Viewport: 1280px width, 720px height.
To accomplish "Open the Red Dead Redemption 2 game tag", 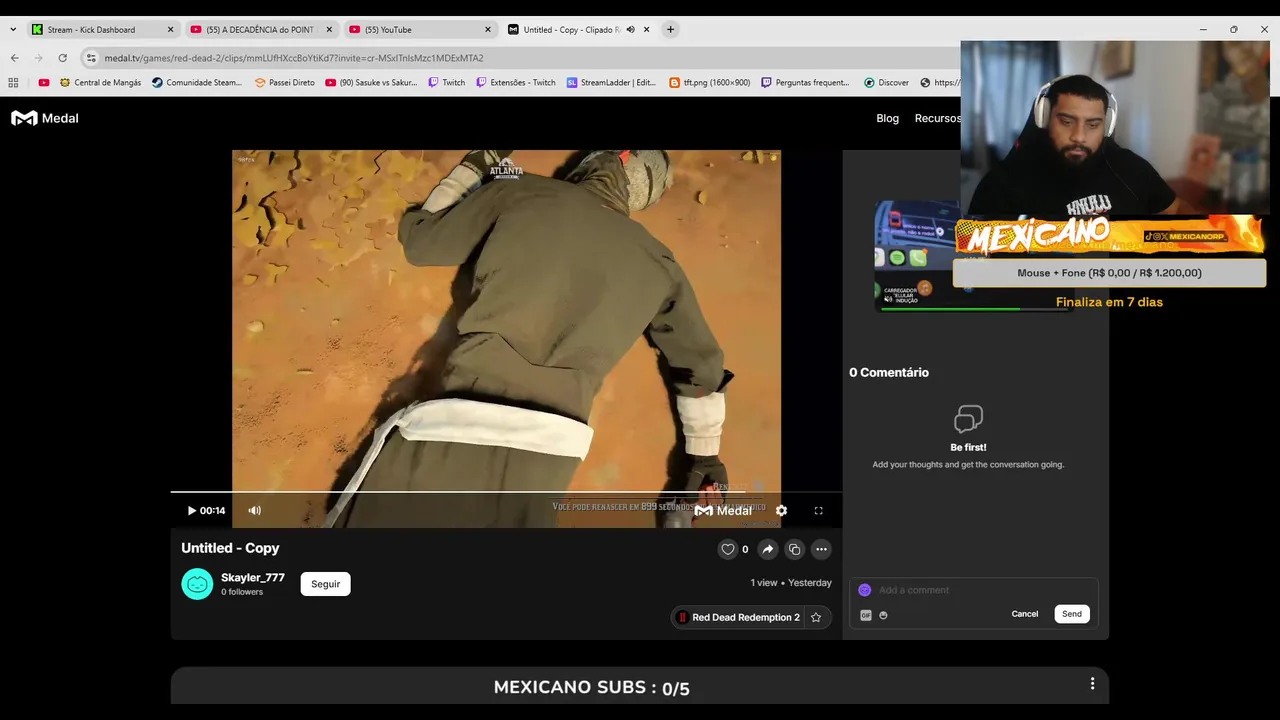I will (x=739, y=617).
